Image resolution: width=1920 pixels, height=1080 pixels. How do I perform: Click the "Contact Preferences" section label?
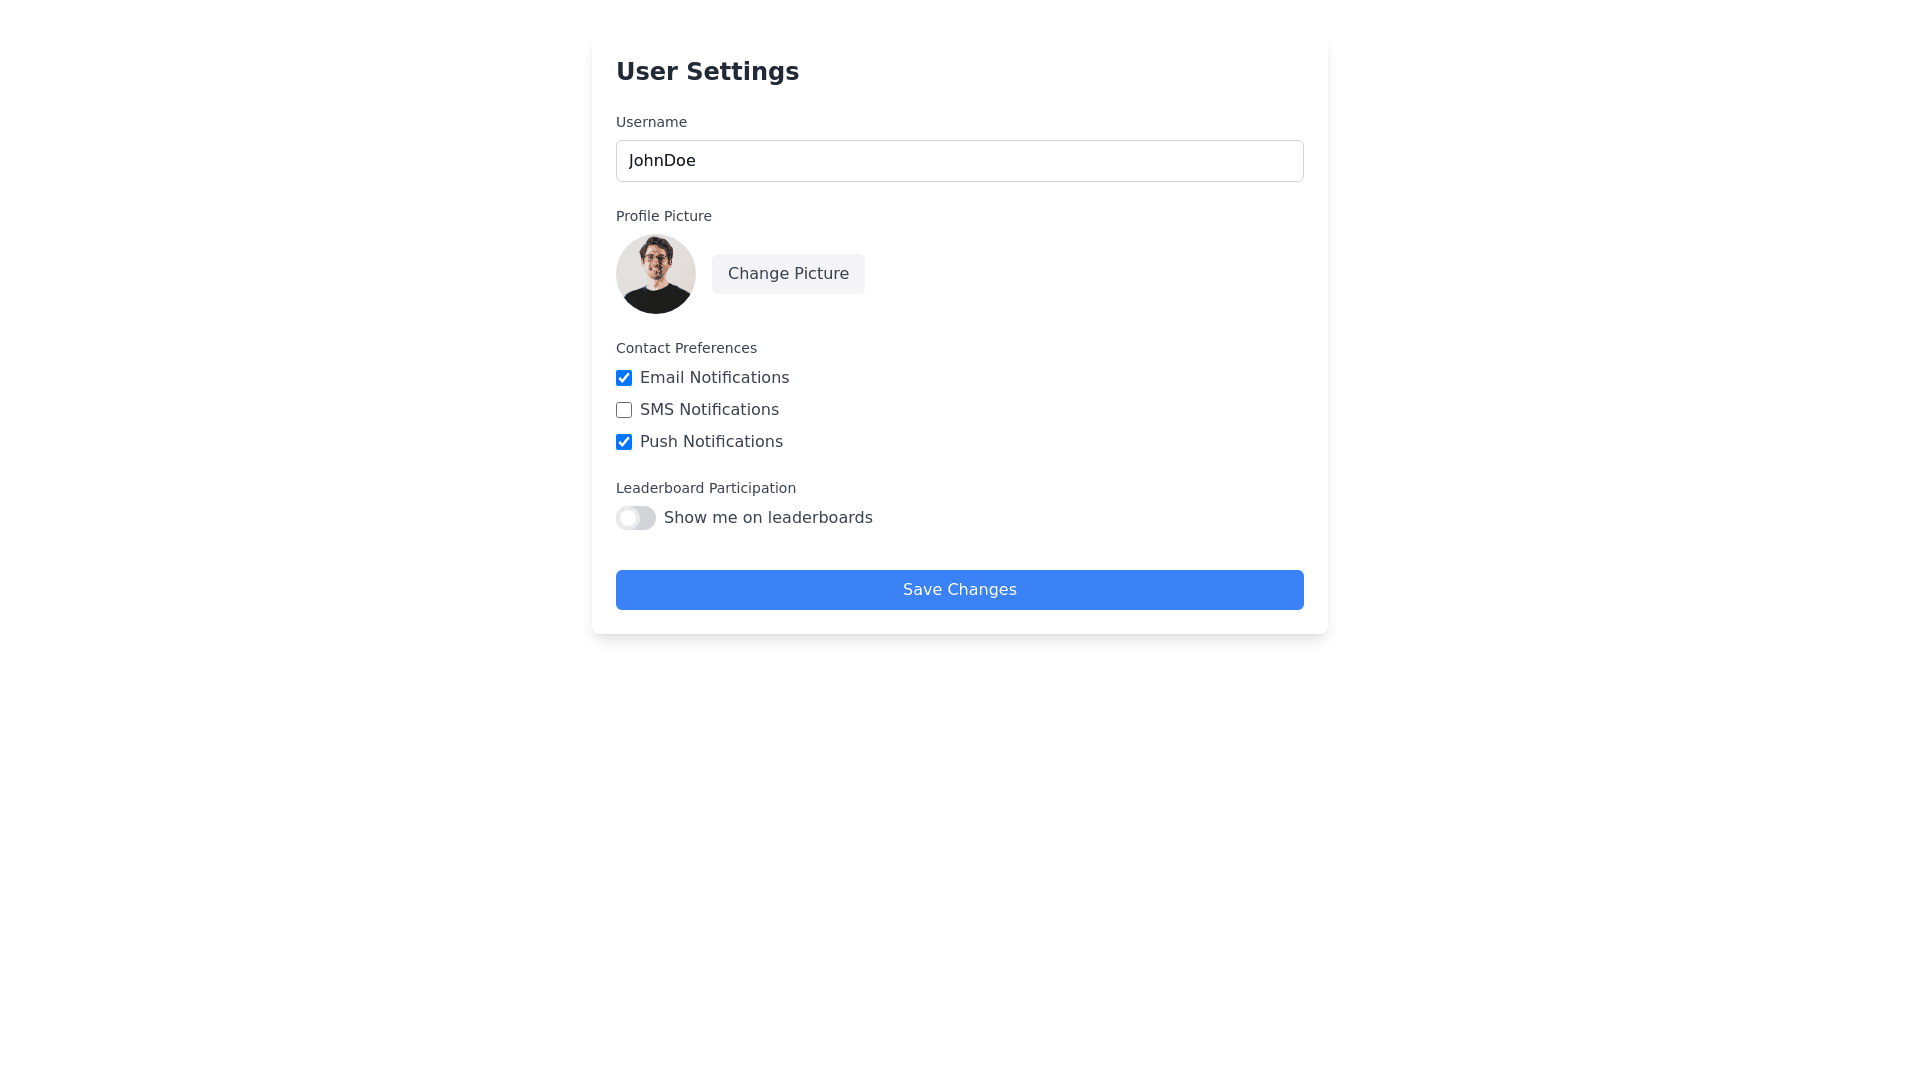point(686,348)
